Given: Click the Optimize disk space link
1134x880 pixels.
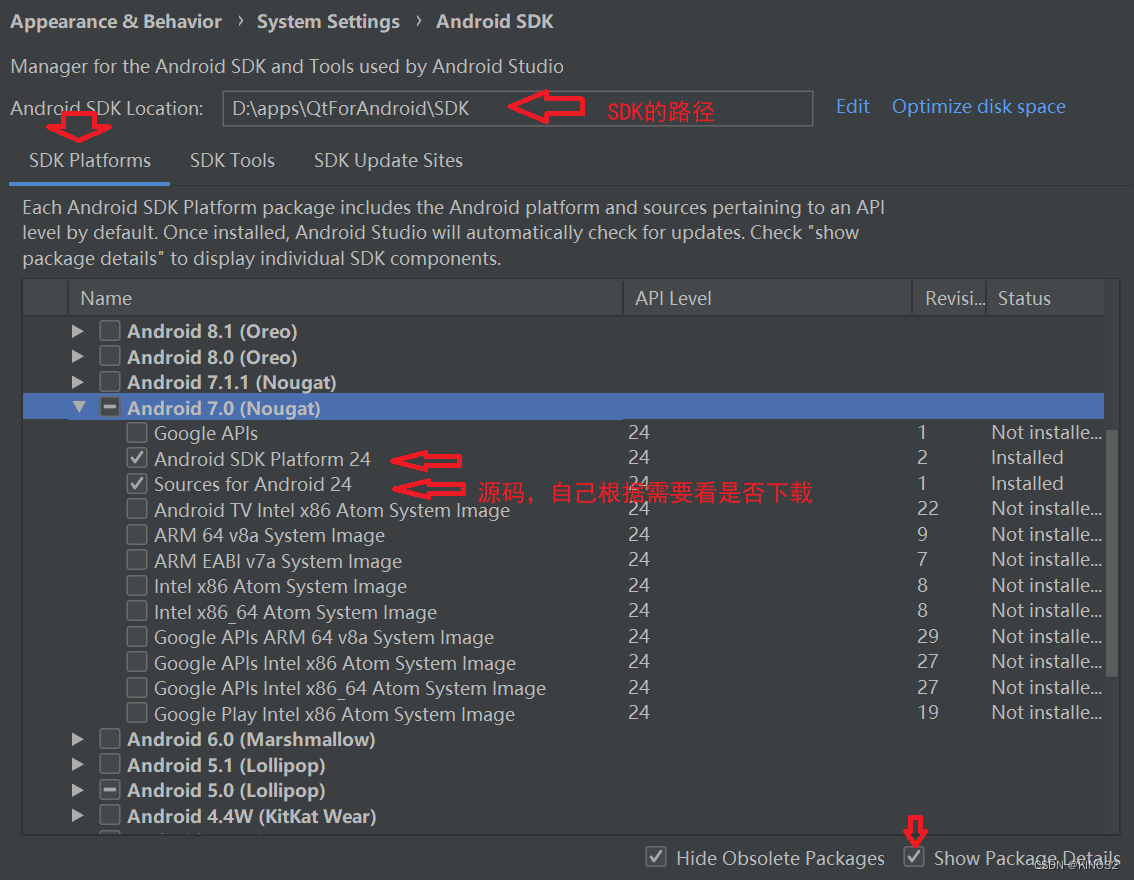Looking at the screenshot, I should click(x=979, y=107).
